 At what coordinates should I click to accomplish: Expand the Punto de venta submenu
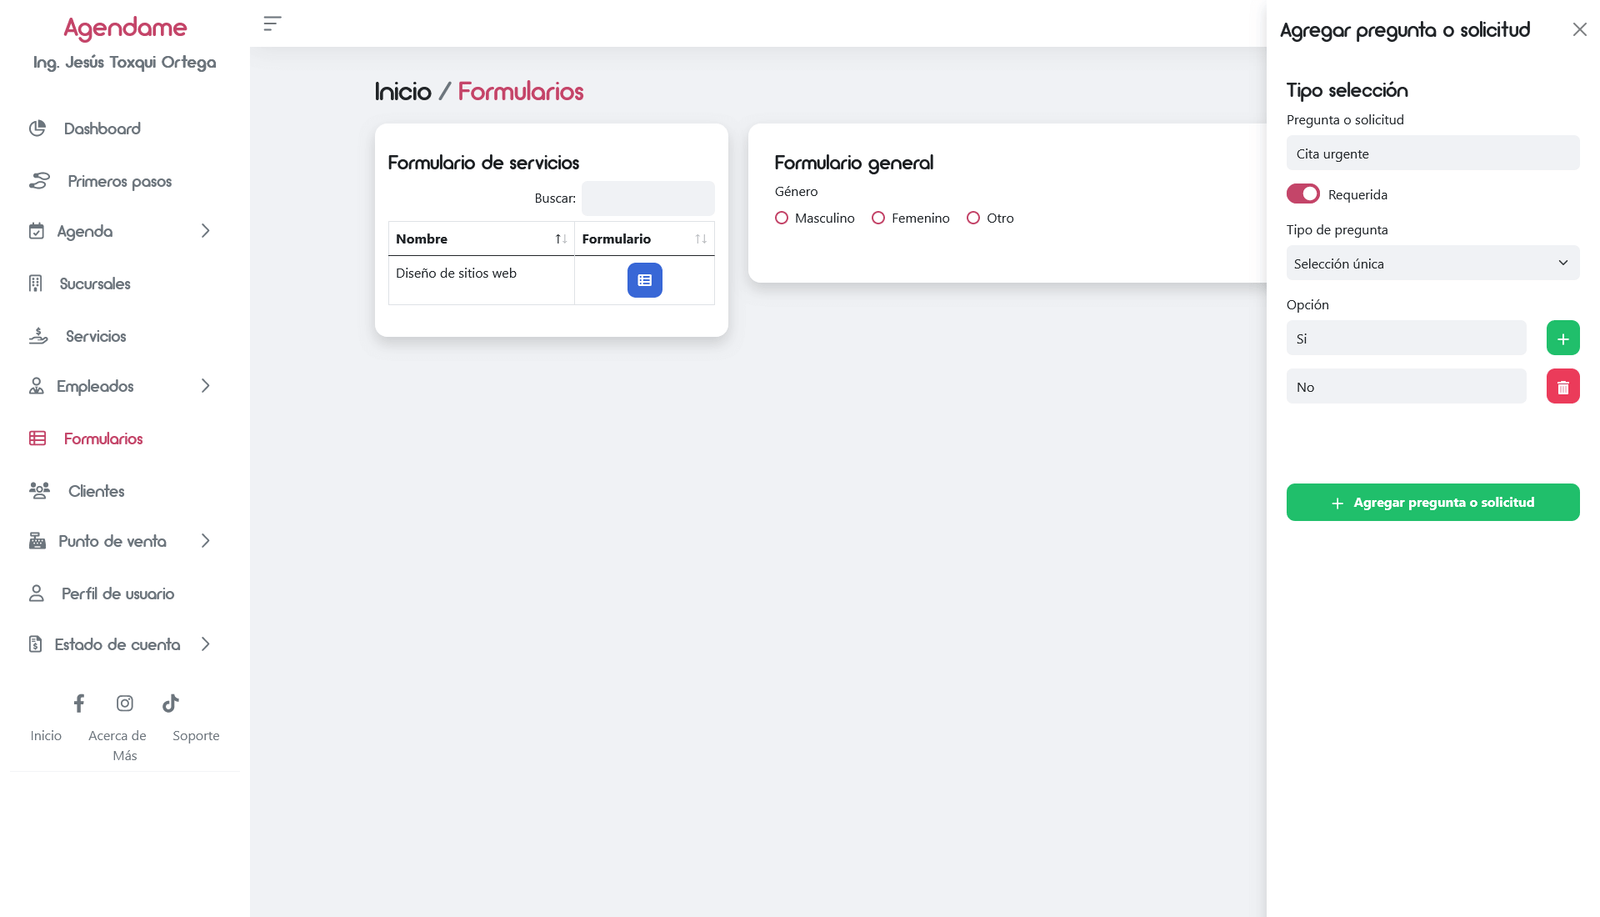(205, 541)
